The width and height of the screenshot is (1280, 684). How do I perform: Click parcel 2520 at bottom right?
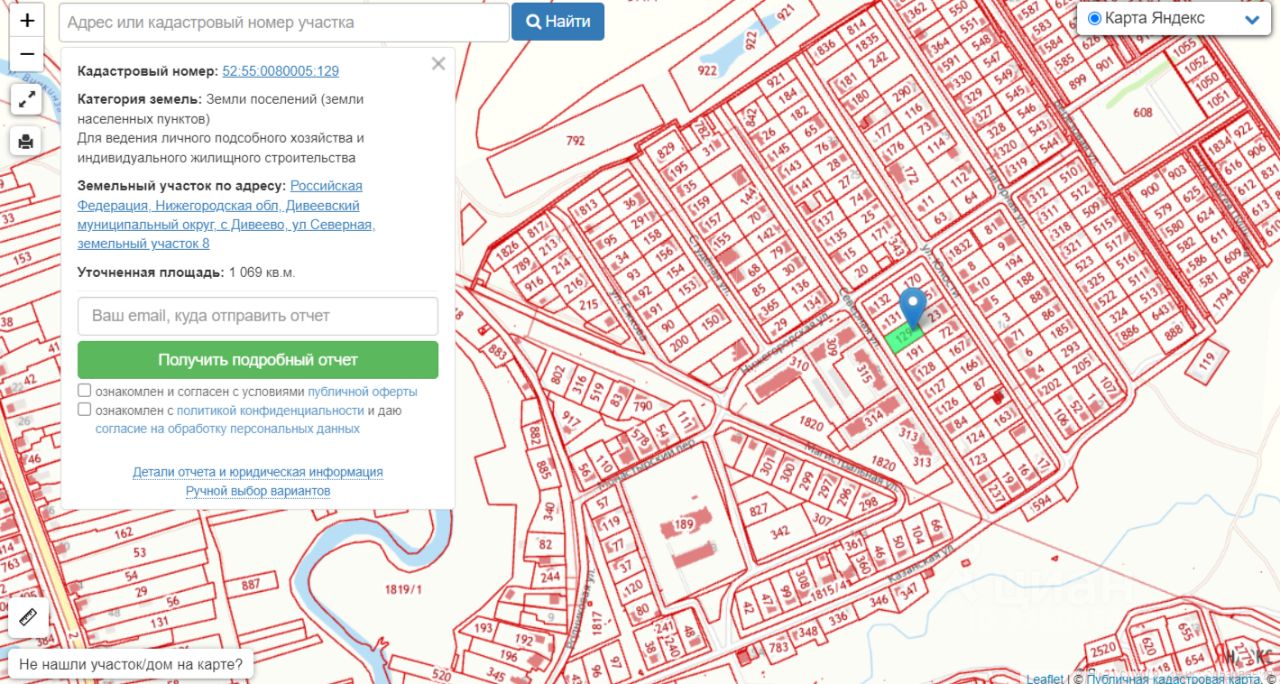click(x=1103, y=652)
